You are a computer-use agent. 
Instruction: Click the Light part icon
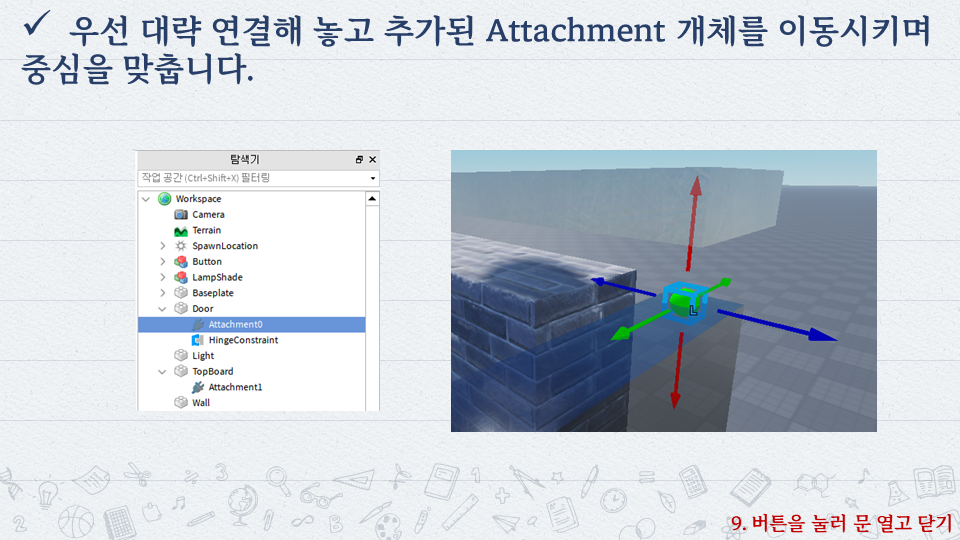(x=181, y=356)
